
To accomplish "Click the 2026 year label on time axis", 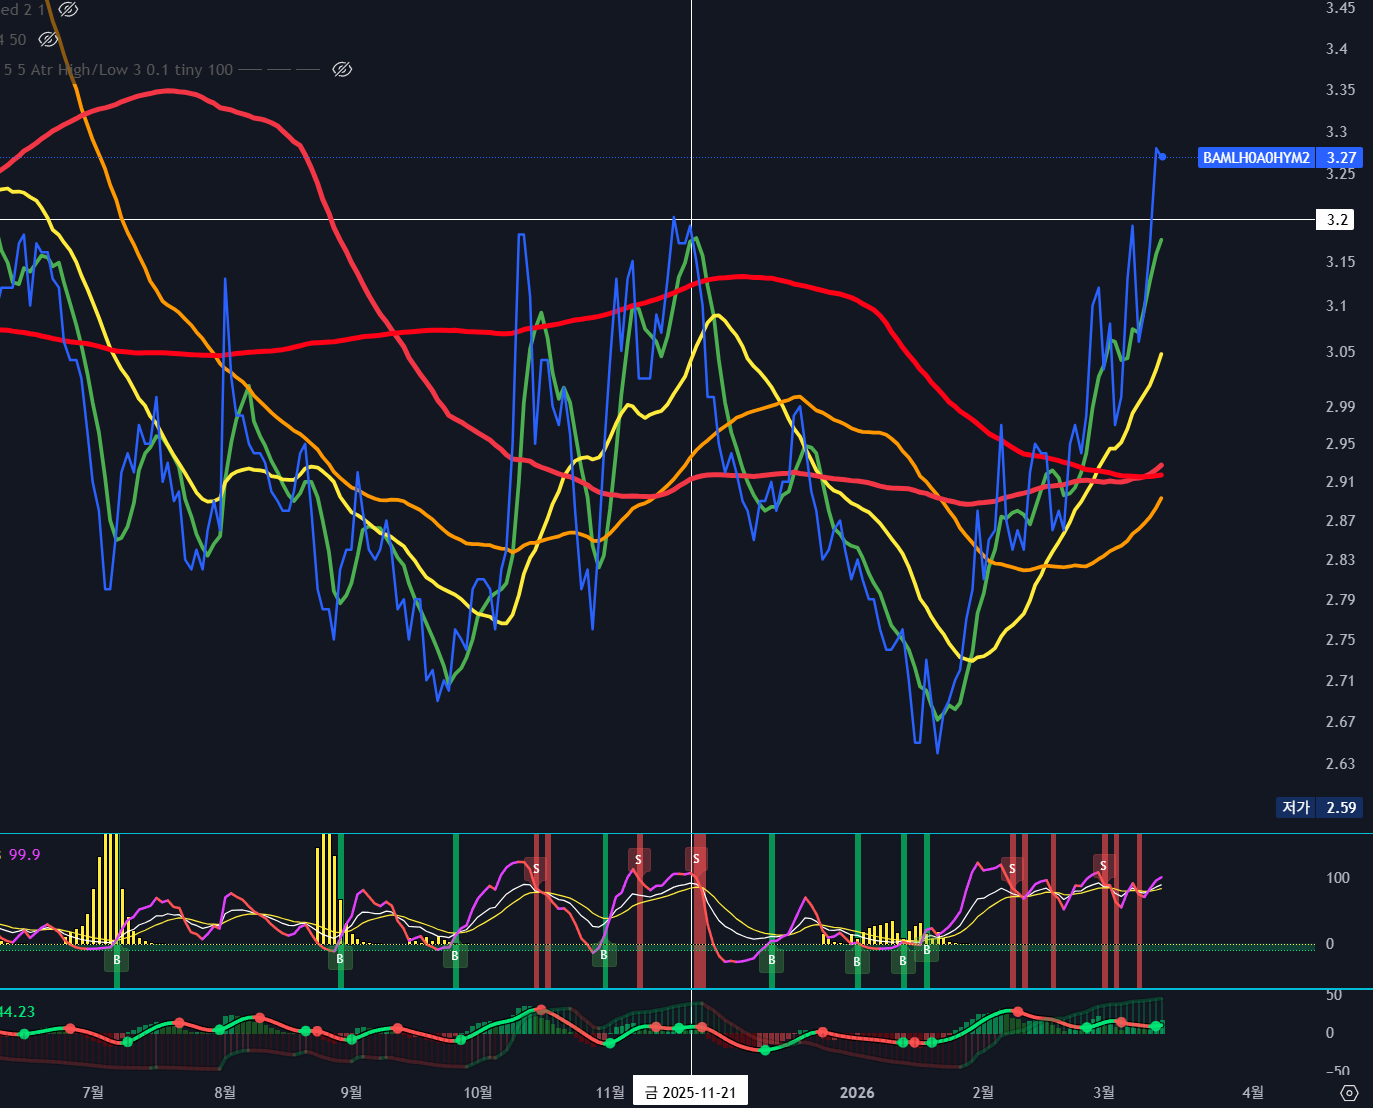I will coord(857,1092).
